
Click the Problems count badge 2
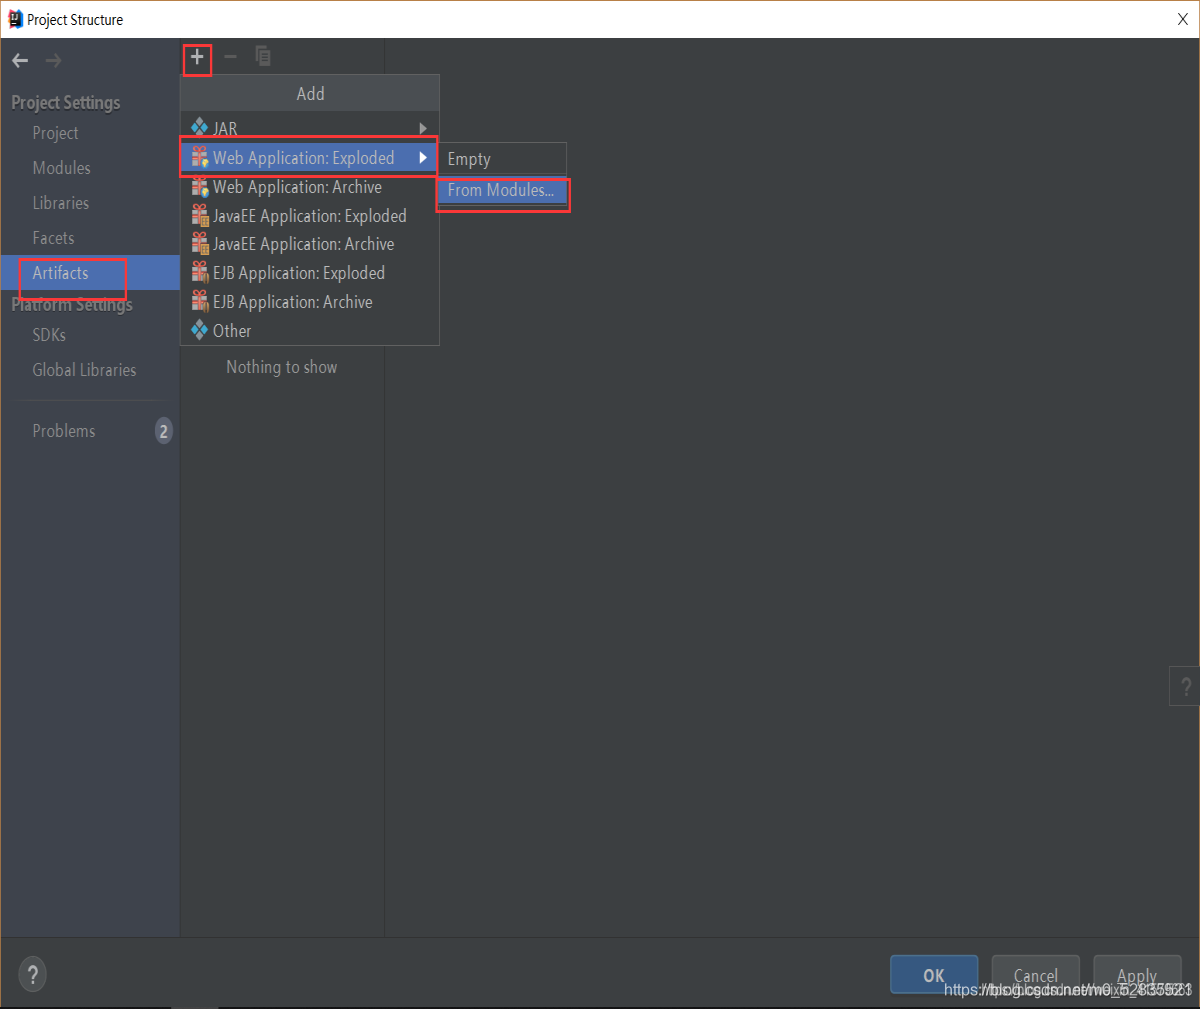pyautogui.click(x=163, y=431)
